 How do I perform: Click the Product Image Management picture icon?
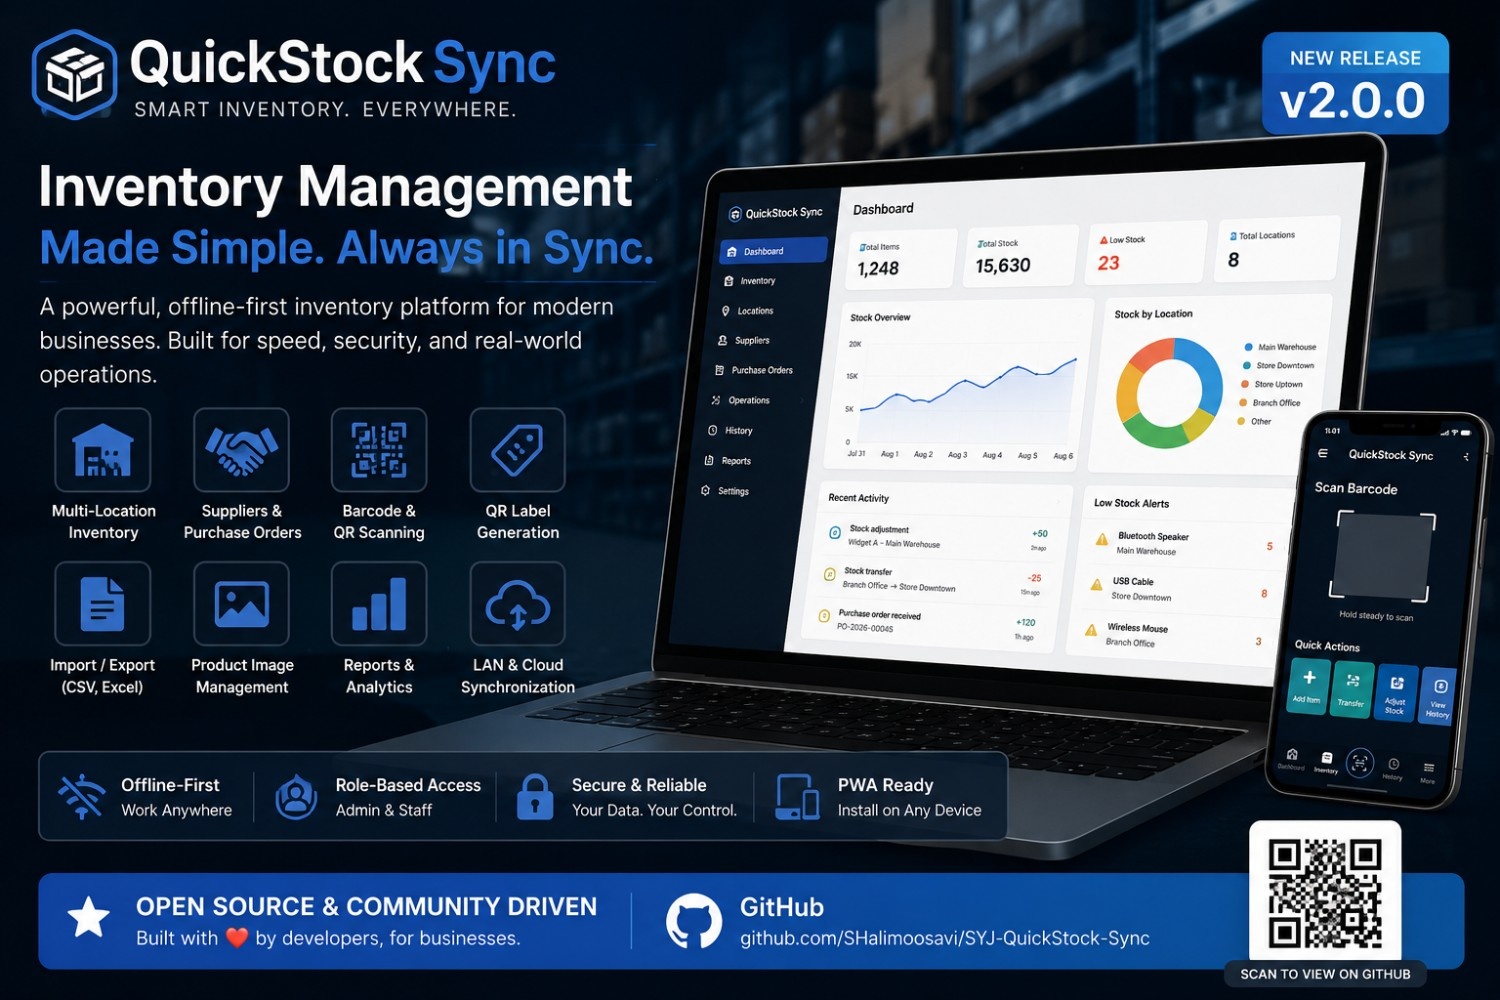[x=241, y=604]
